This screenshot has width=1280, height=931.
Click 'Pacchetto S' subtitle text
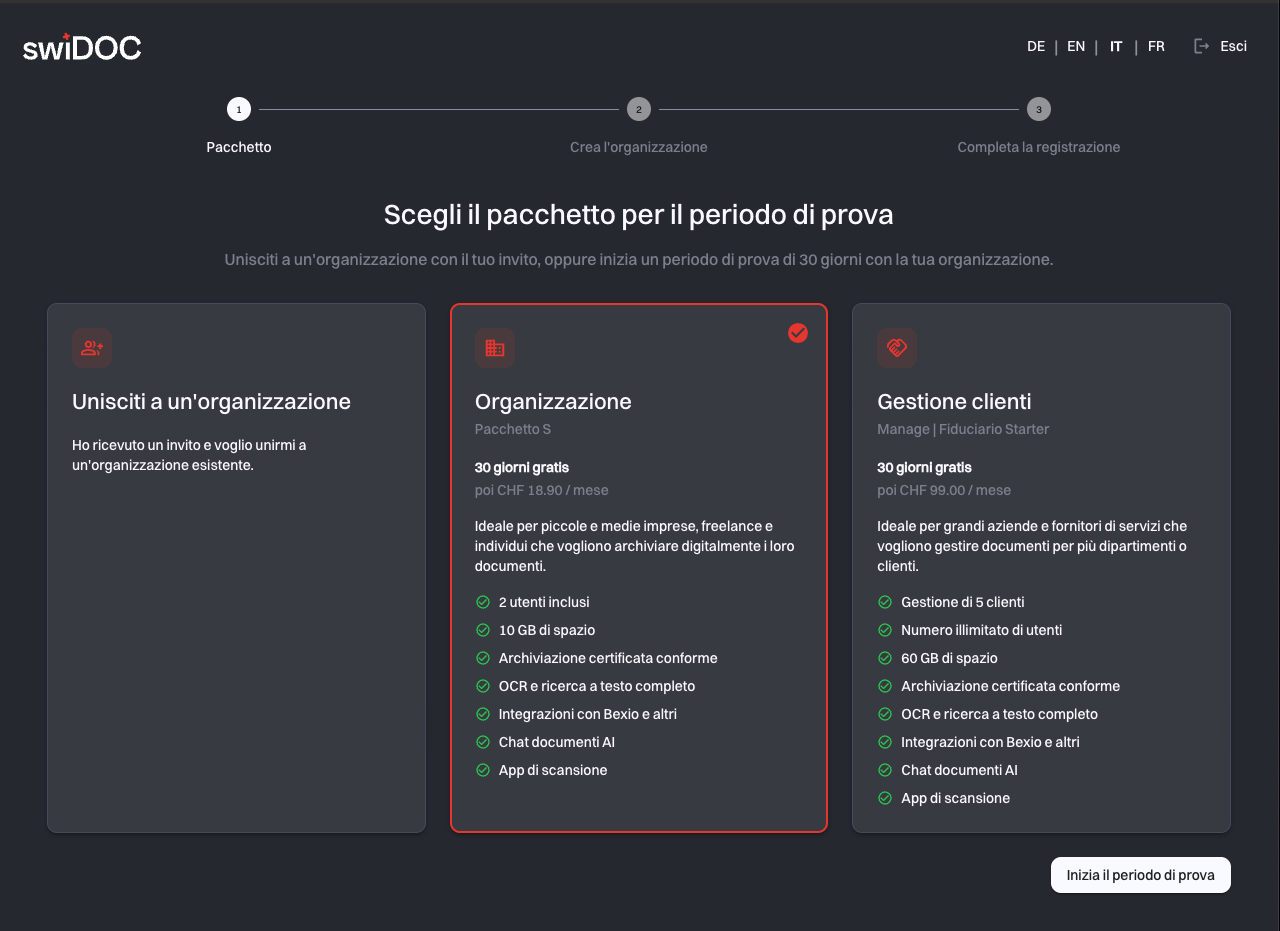point(513,429)
